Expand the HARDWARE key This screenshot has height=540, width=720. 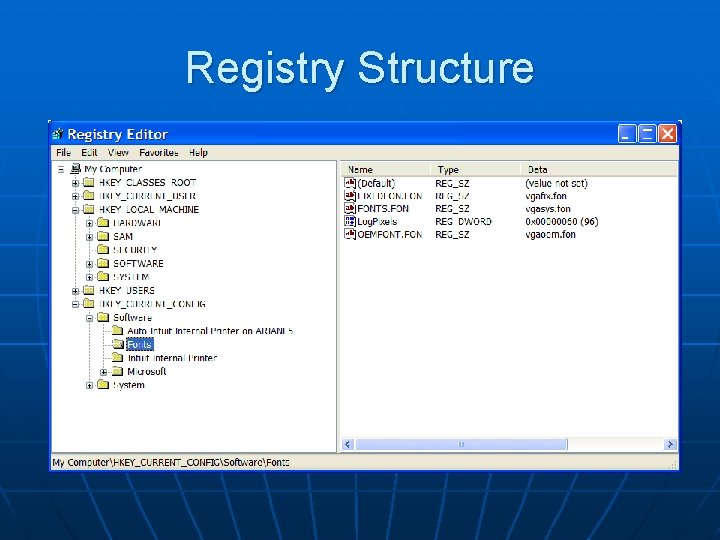coord(90,223)
